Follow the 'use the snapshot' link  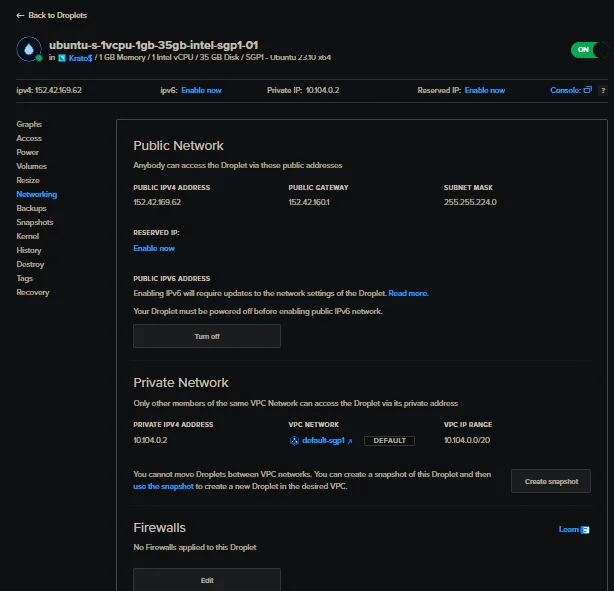tap(163, 486)
